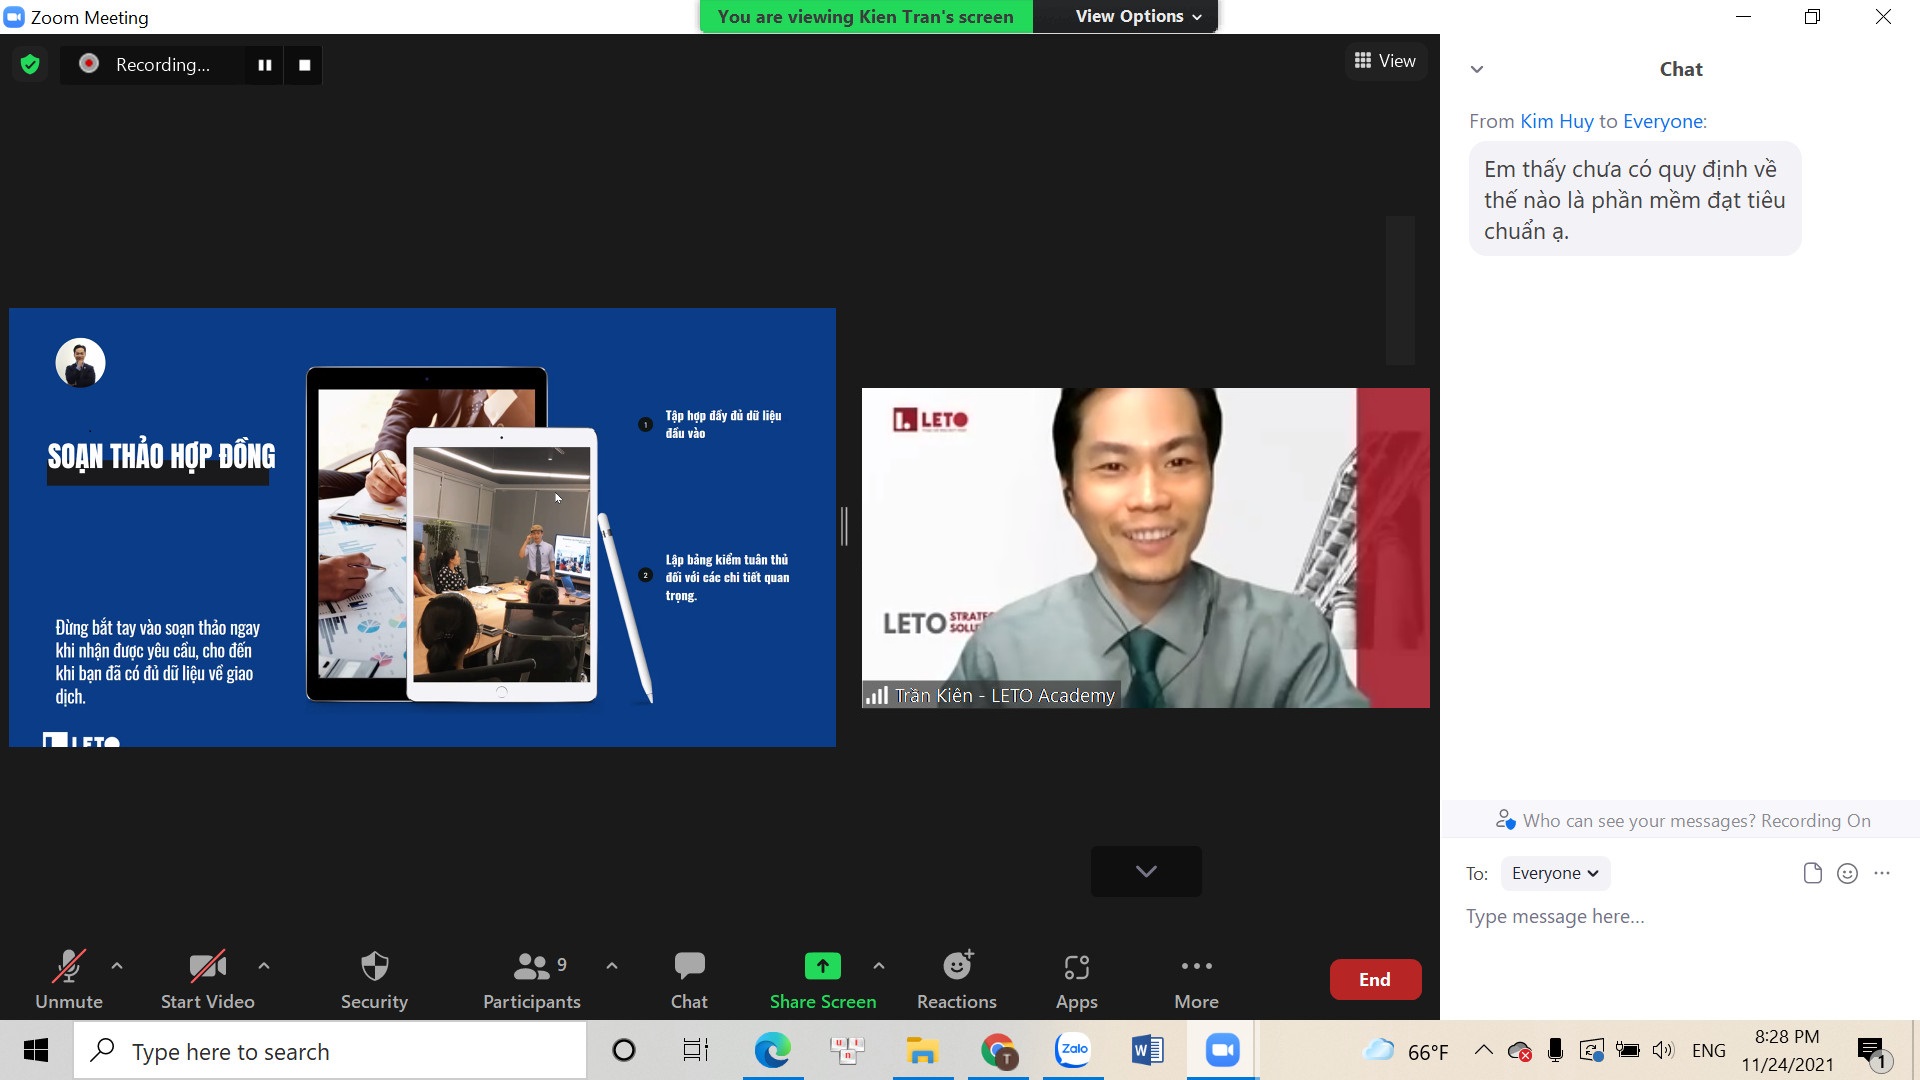Viewport: 1920px width, 1080px height.
Task: Open the app icon left of File Explorer
Action: tap(847, 1050)
